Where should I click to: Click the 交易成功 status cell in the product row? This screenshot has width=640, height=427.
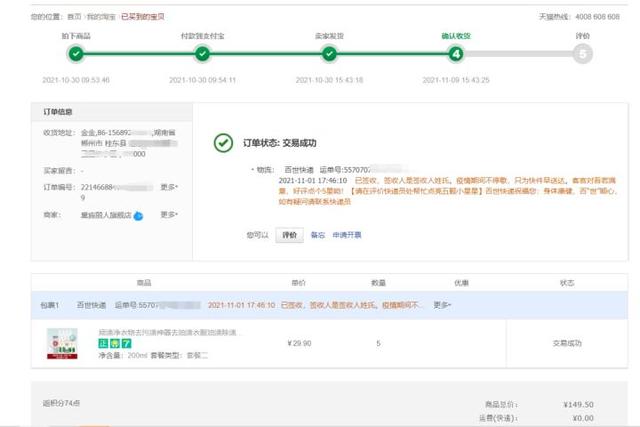click(x=567, y=343)
